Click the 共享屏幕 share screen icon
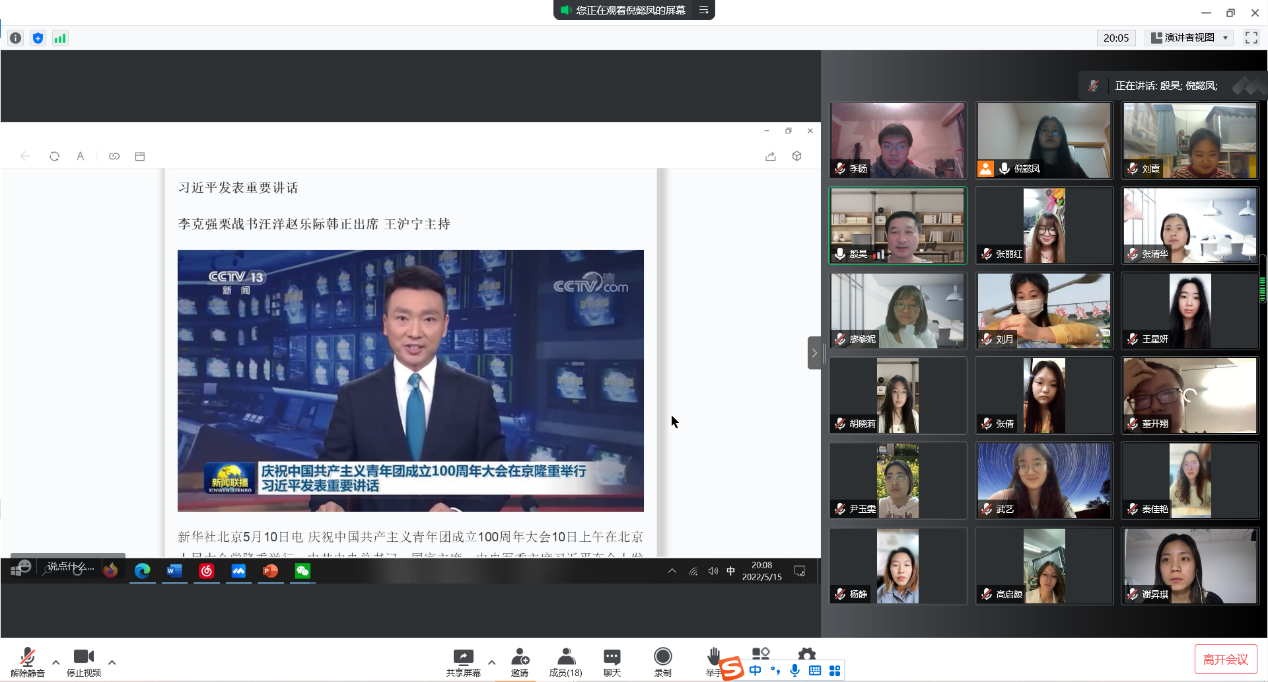This screenshot has width=1268, height=682. (x=463, y=658)
